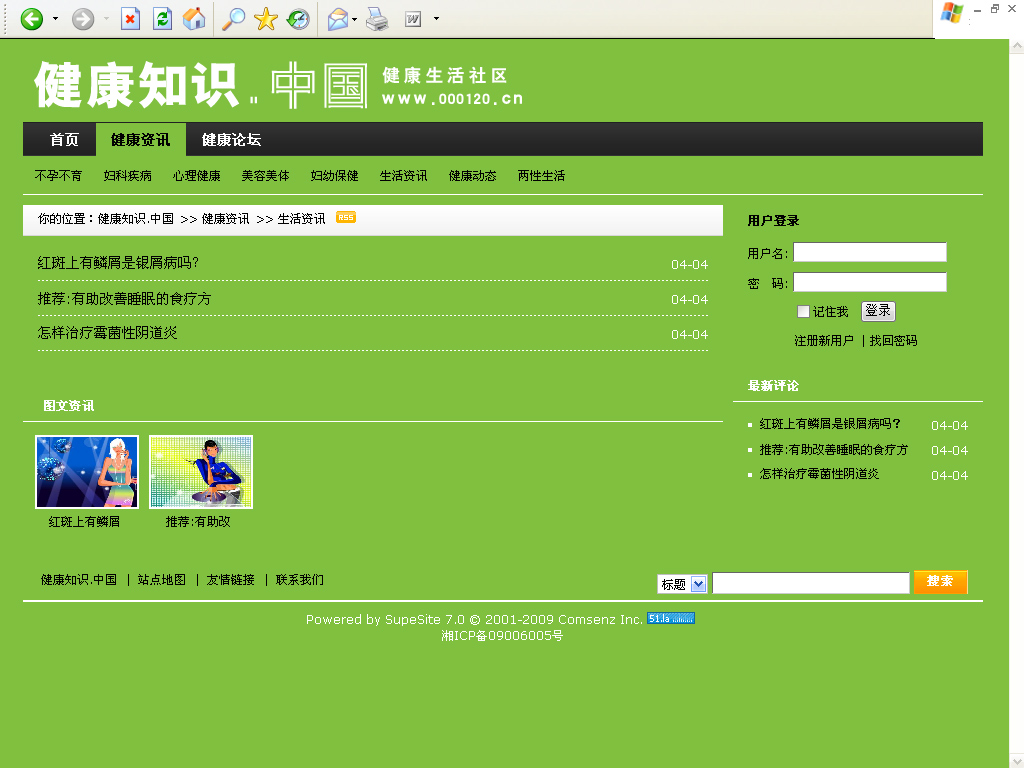1024x768 pixels.
Task: Click breadcrumb link 健康资讯
Action: pos(225,219)
